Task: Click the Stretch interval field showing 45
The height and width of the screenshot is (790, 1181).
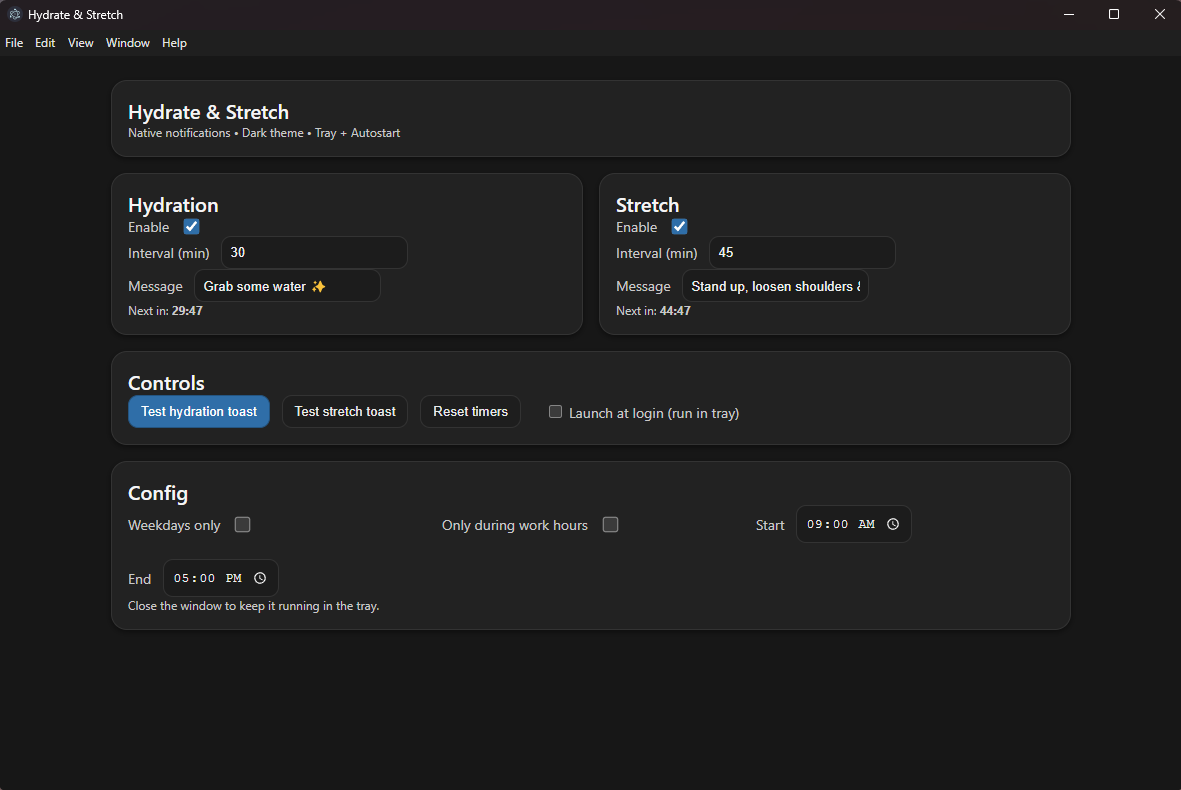Action: [801, 253]
